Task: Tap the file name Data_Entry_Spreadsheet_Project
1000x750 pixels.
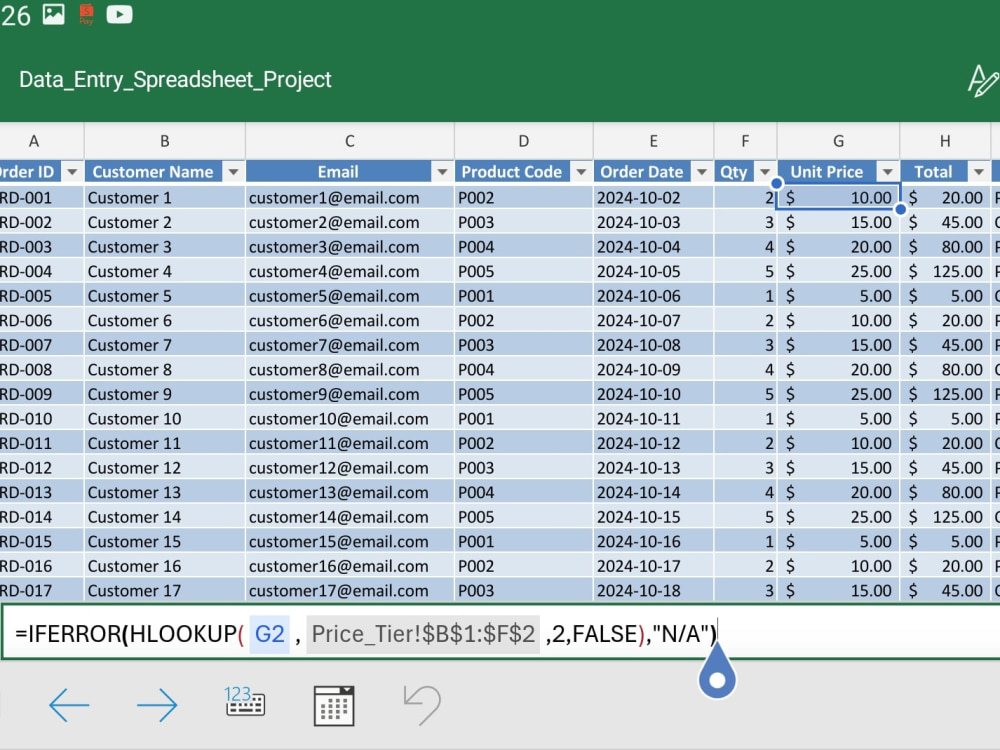Action: 175,80
